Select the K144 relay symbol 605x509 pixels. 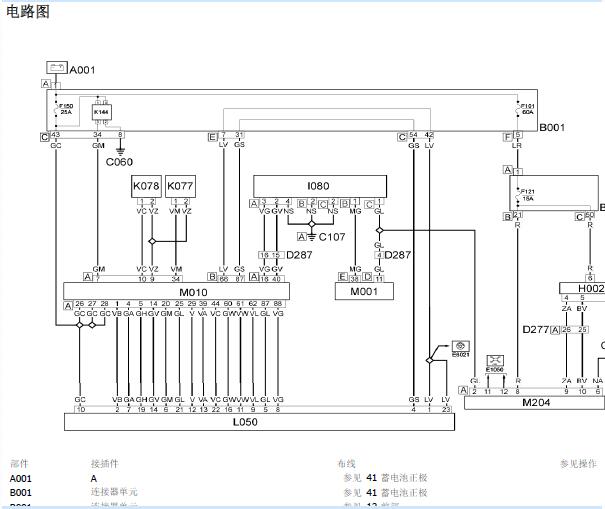[101, 112]
